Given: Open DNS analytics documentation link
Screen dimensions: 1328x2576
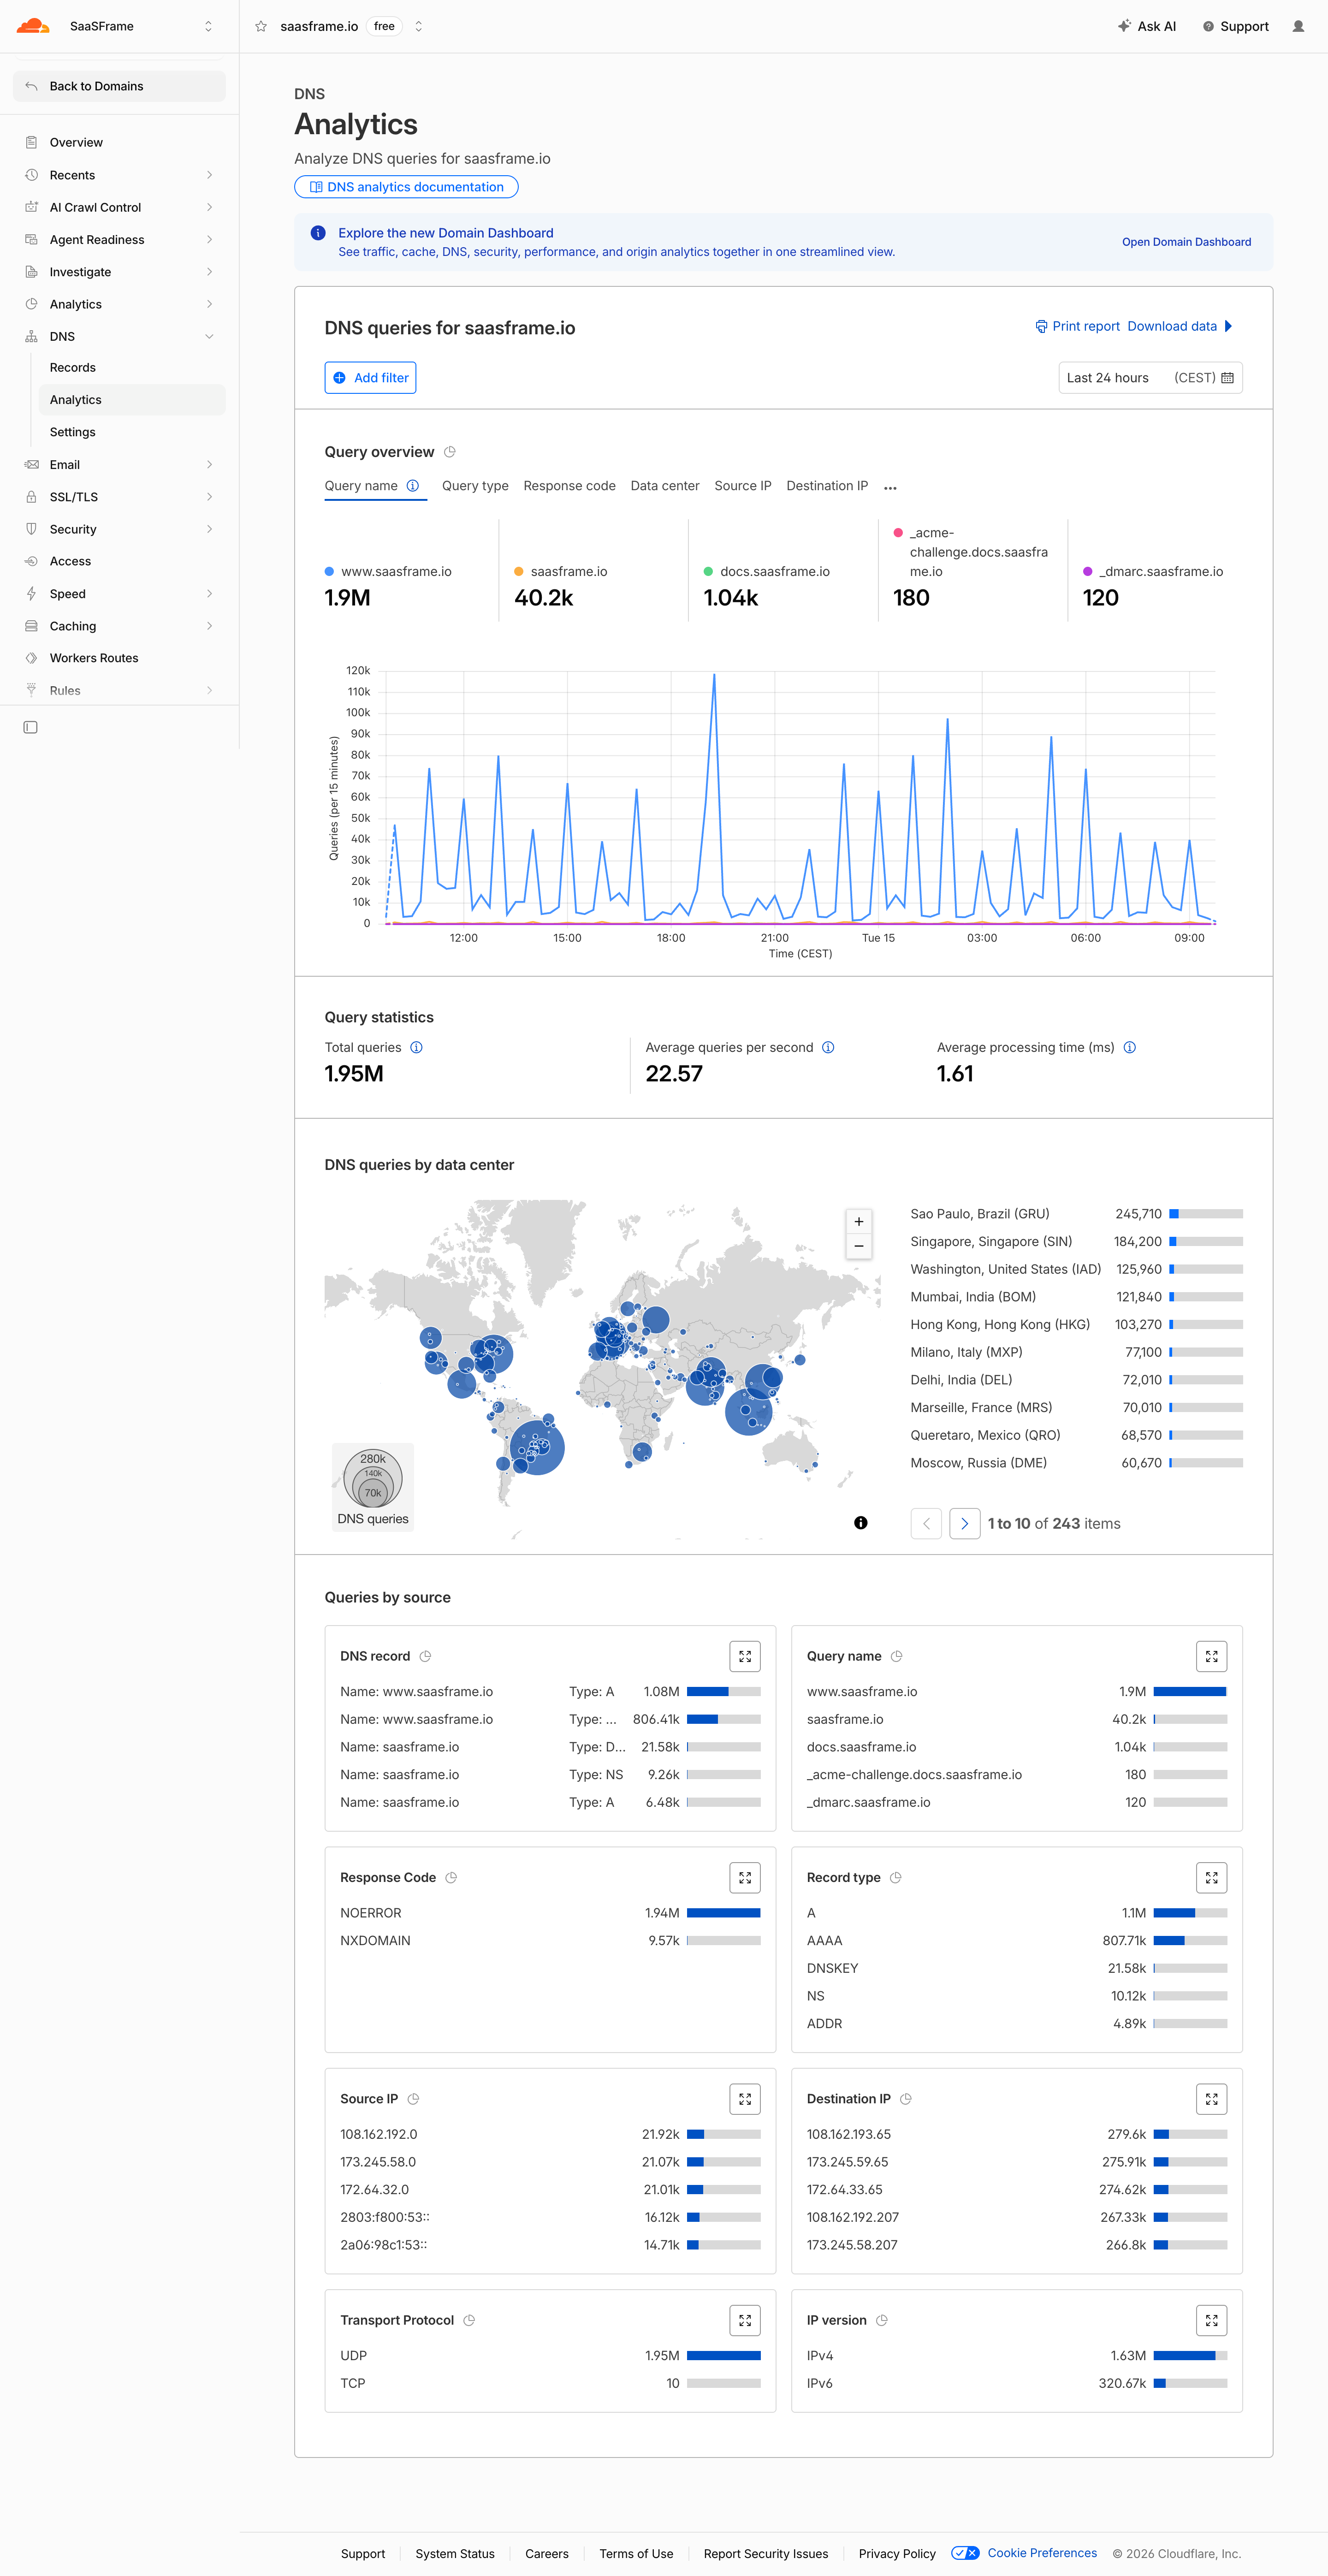Looking at the screenshot, I should coord(406,187).
